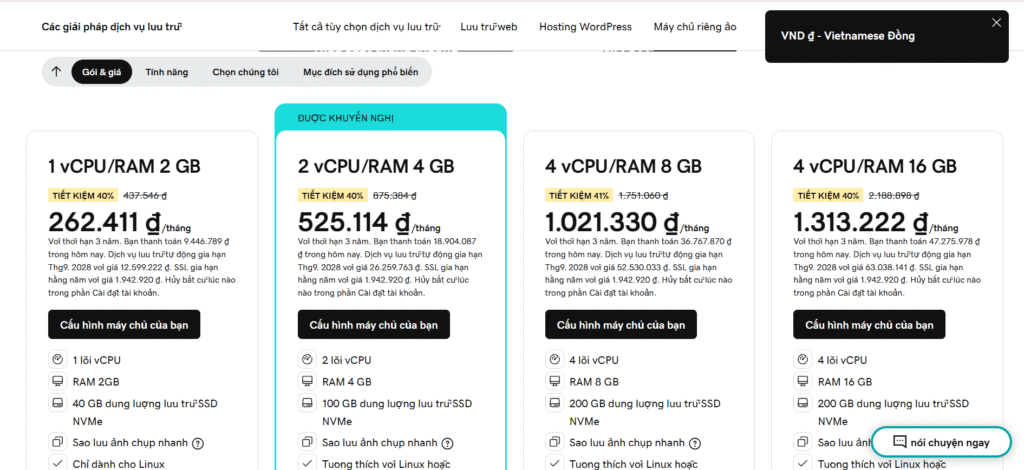Click help icon beside first plan's snapshot backup
Screen dimensions: 1024x470
point(198,443)
